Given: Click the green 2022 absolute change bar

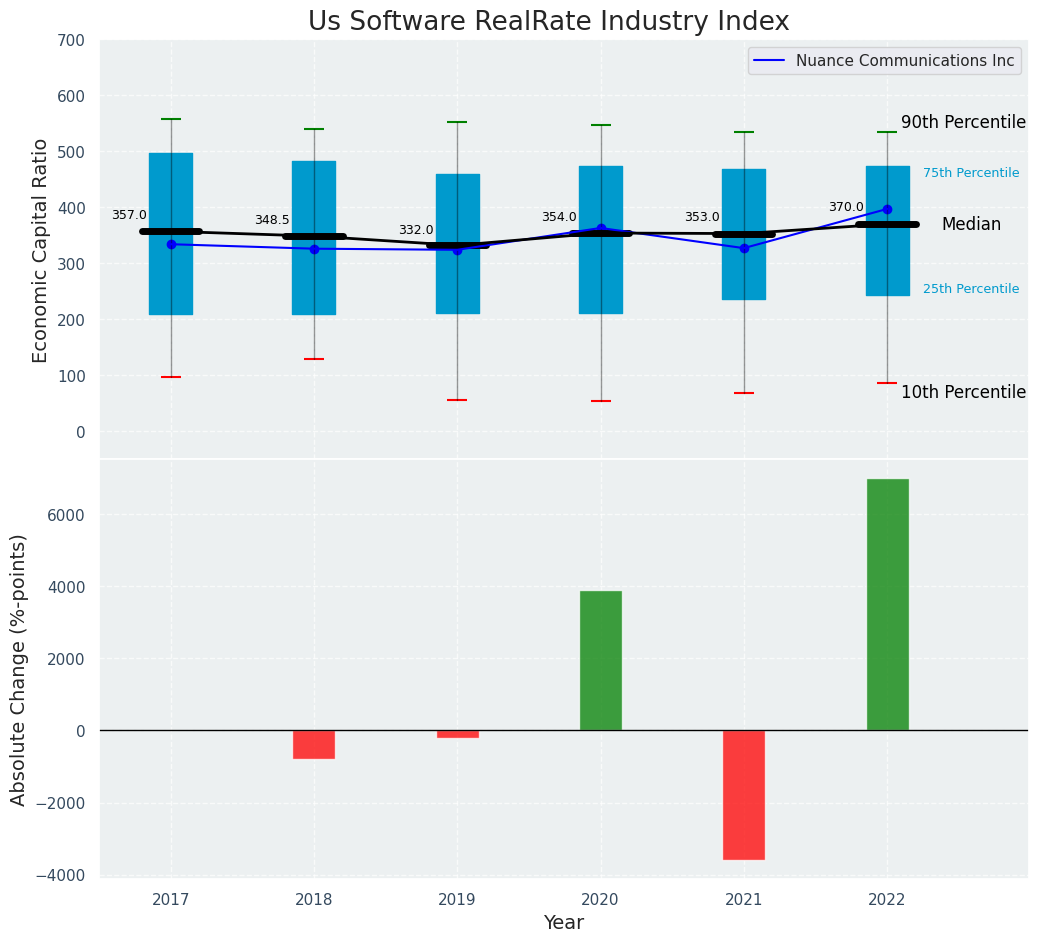Looking at the screenshot, I should [887, 604].
